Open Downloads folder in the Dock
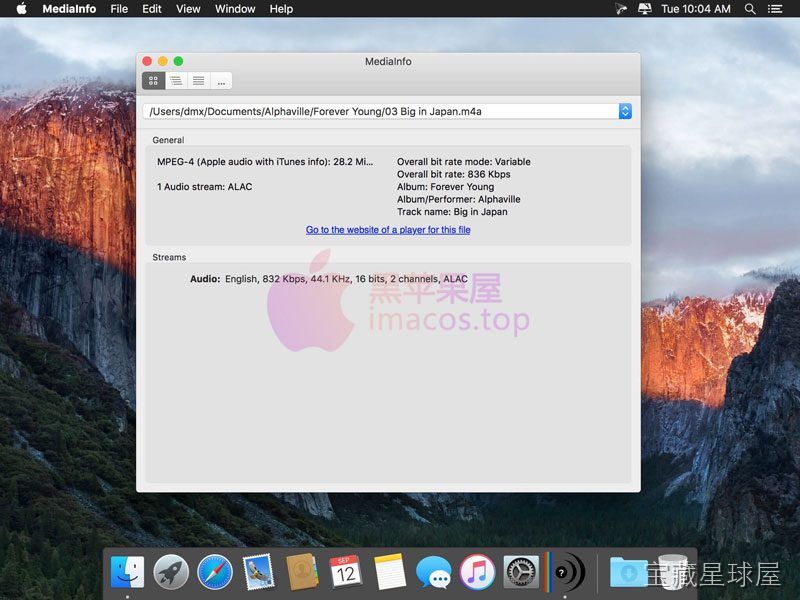 tap(629, 572)
